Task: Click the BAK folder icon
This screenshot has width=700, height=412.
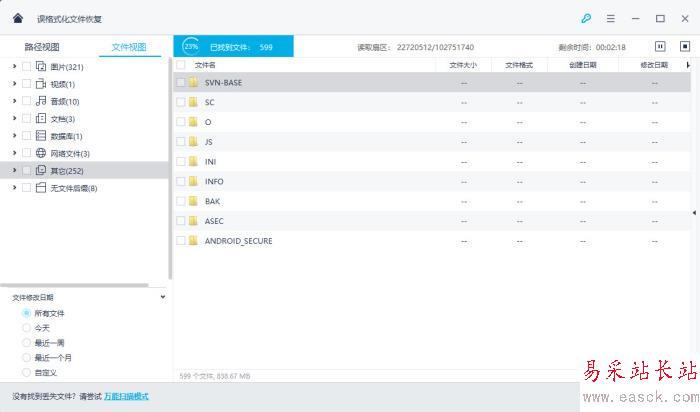Action: pyautogui.click(x=193, y=201)
